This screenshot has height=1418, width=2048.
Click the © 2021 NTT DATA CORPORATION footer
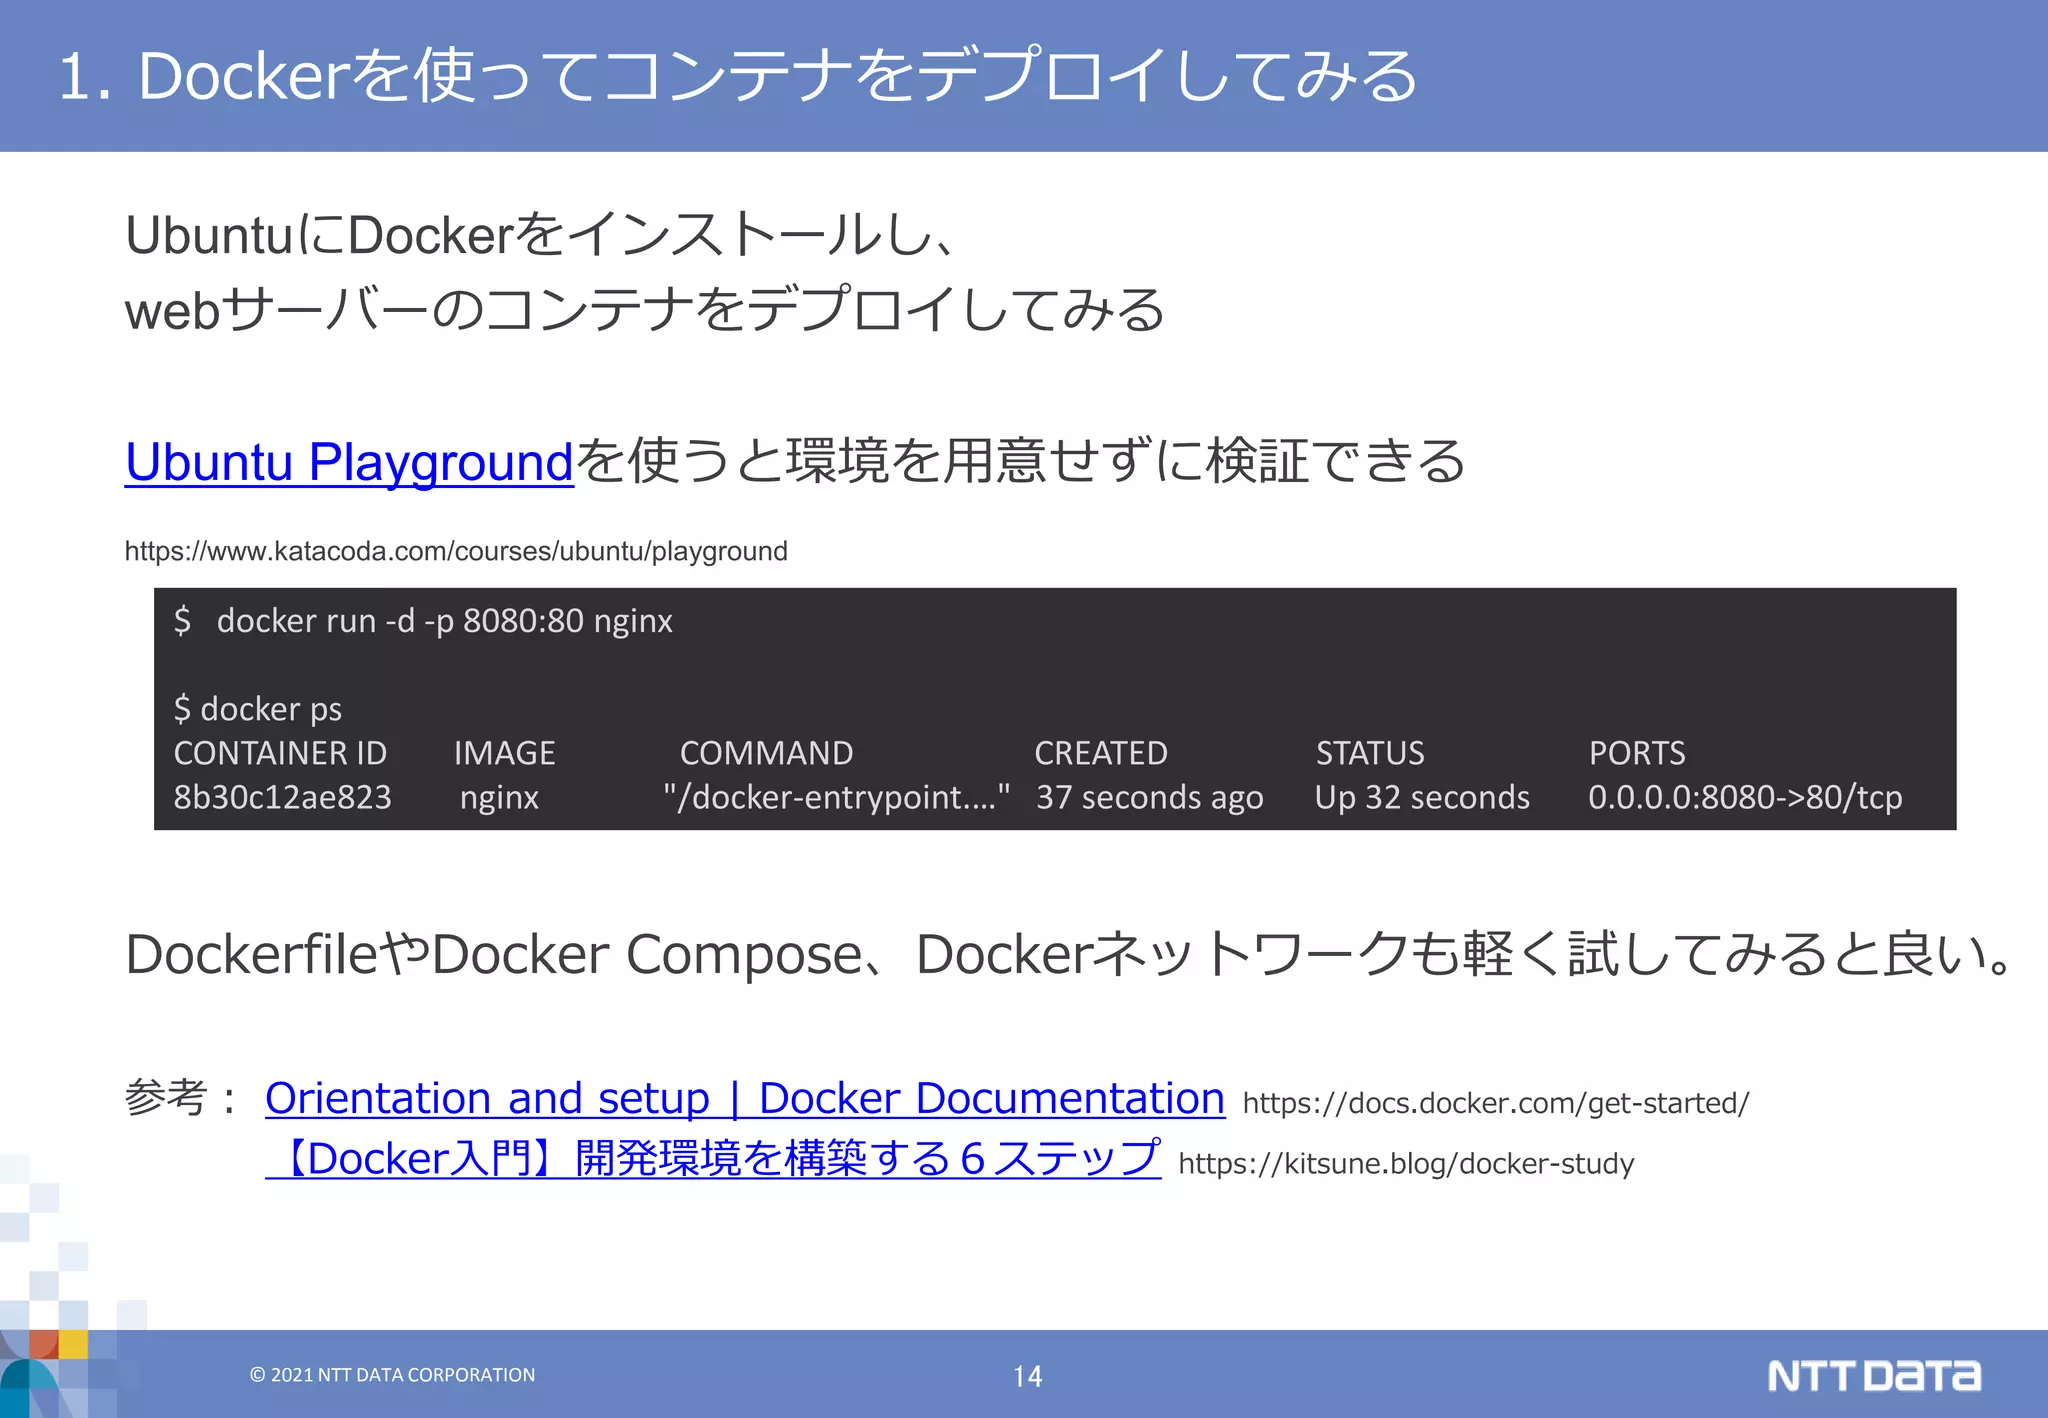click(392, 1375)
